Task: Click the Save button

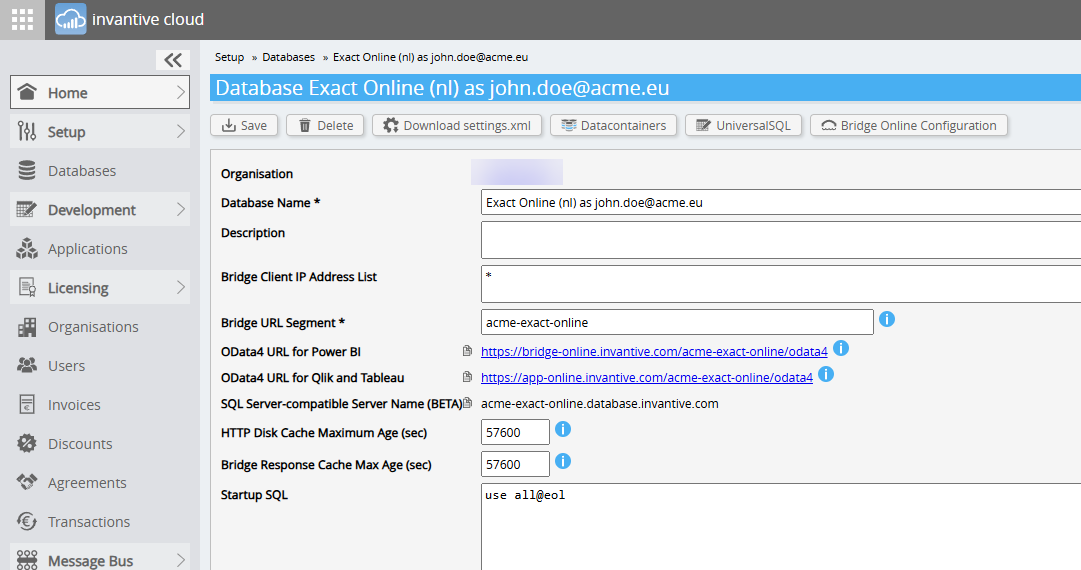Action: coord(244,125)
